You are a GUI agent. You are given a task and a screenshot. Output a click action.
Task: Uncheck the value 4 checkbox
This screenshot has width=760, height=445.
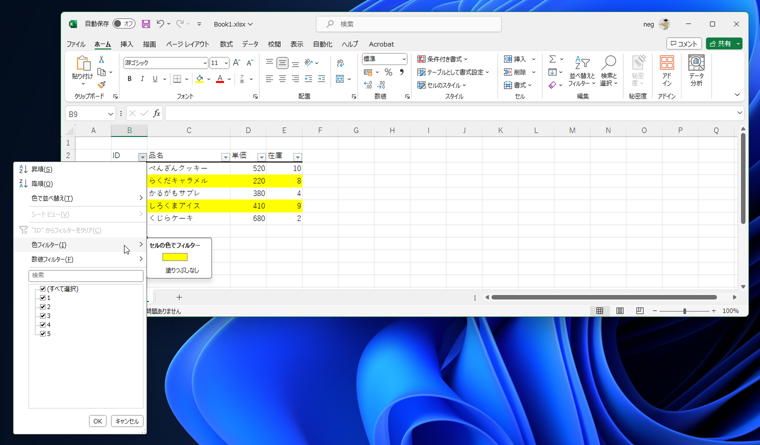[x=43, y=325]
